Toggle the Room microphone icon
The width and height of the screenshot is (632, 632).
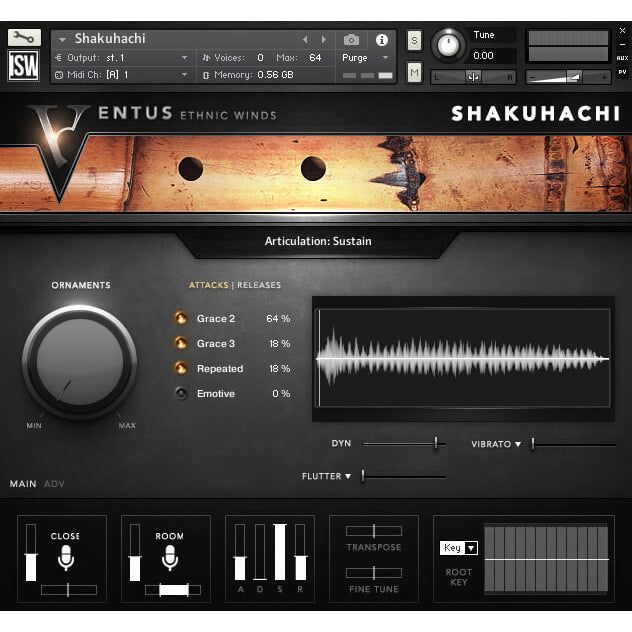pyautogui.click(x=170, y=558)
